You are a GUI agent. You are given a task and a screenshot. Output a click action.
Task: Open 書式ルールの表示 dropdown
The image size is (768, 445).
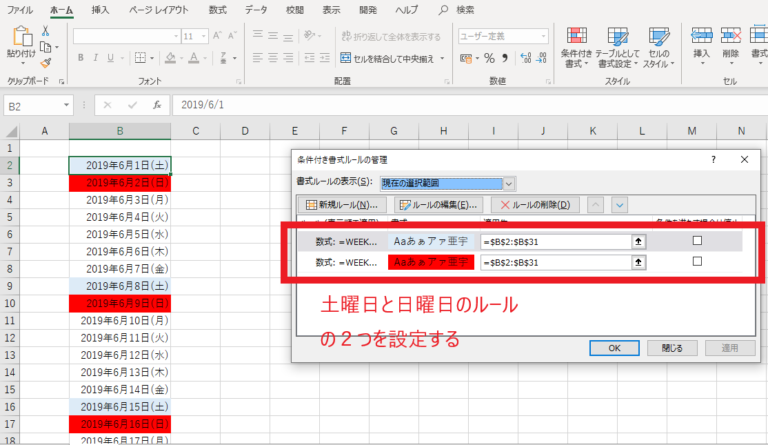[509, 184]
